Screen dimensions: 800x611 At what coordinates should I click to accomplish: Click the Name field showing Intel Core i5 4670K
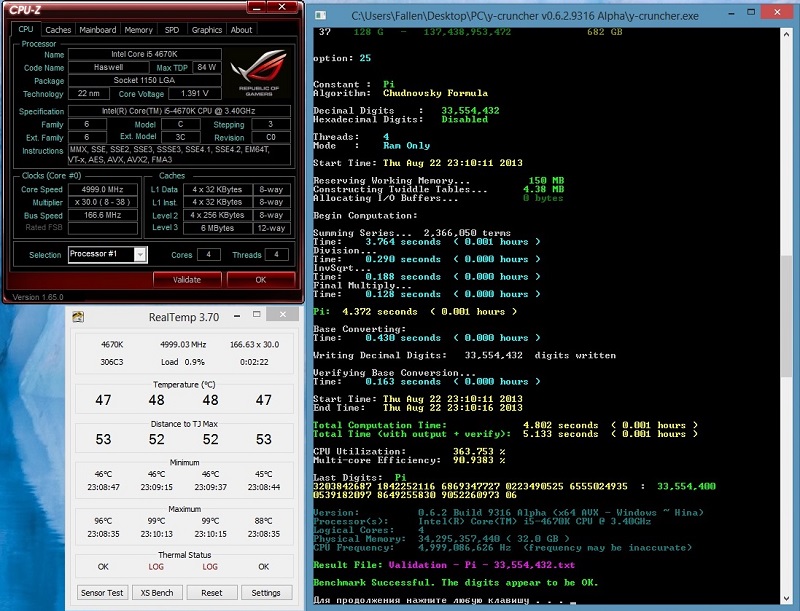click(x=145, y=54)
